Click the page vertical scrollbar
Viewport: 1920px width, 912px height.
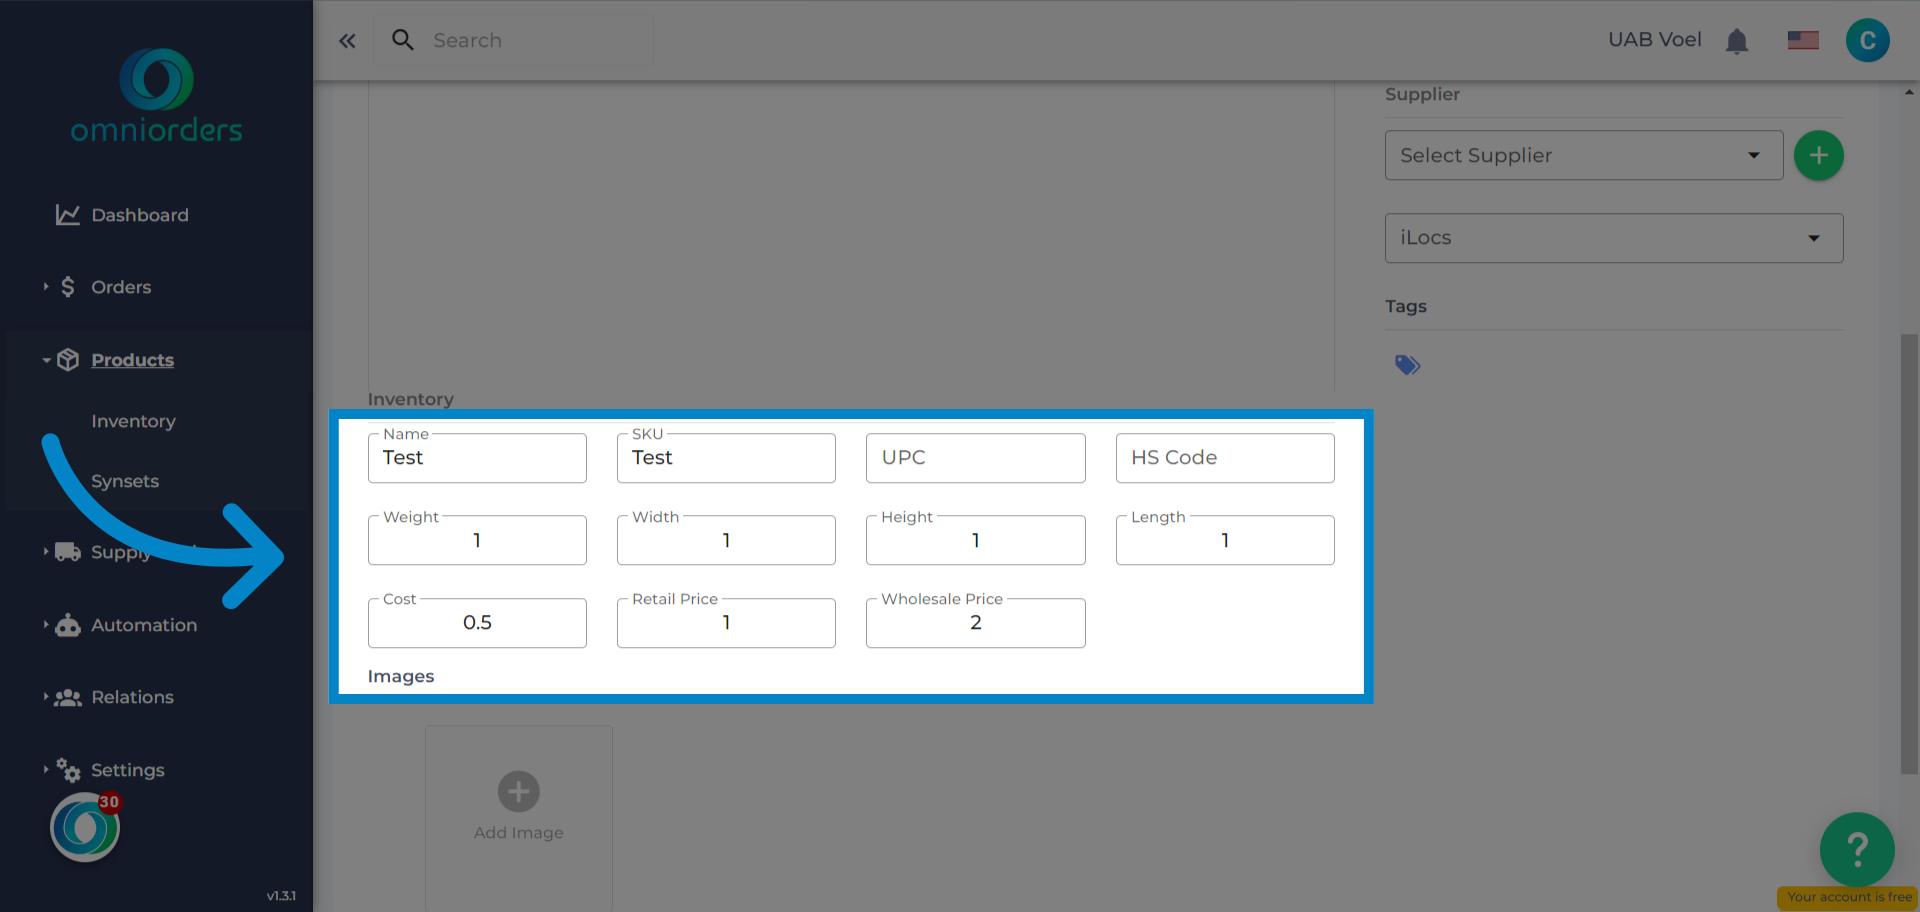[1909, 553]
